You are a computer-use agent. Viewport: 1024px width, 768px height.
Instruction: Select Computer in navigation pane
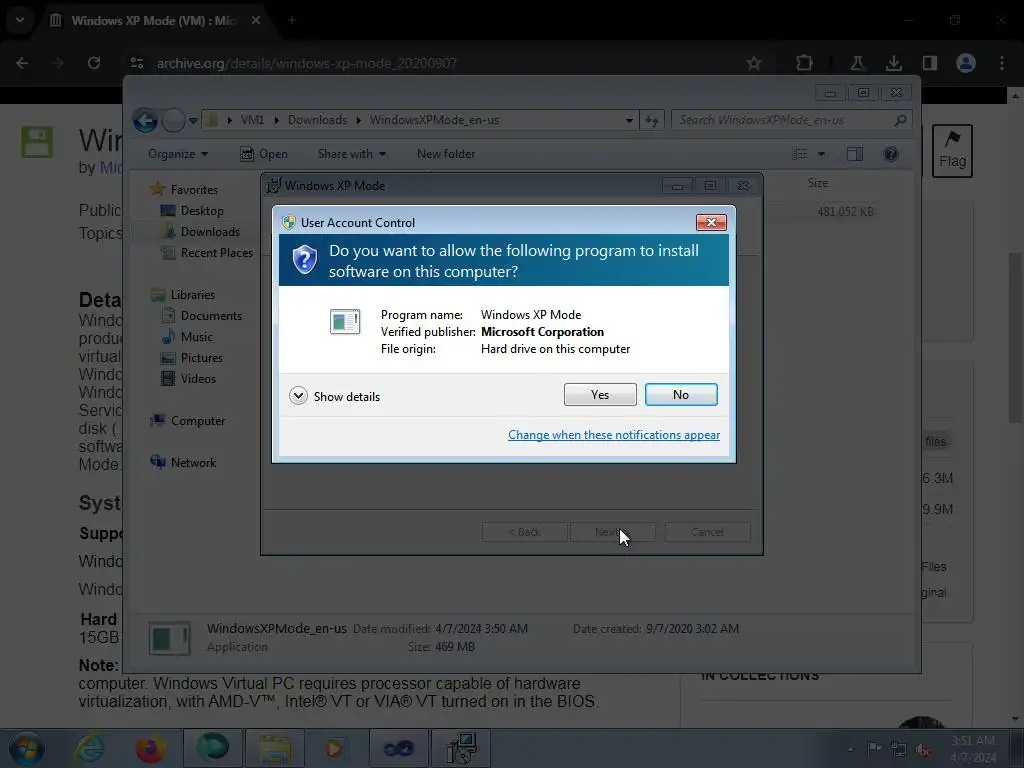(x=198, y=421)
